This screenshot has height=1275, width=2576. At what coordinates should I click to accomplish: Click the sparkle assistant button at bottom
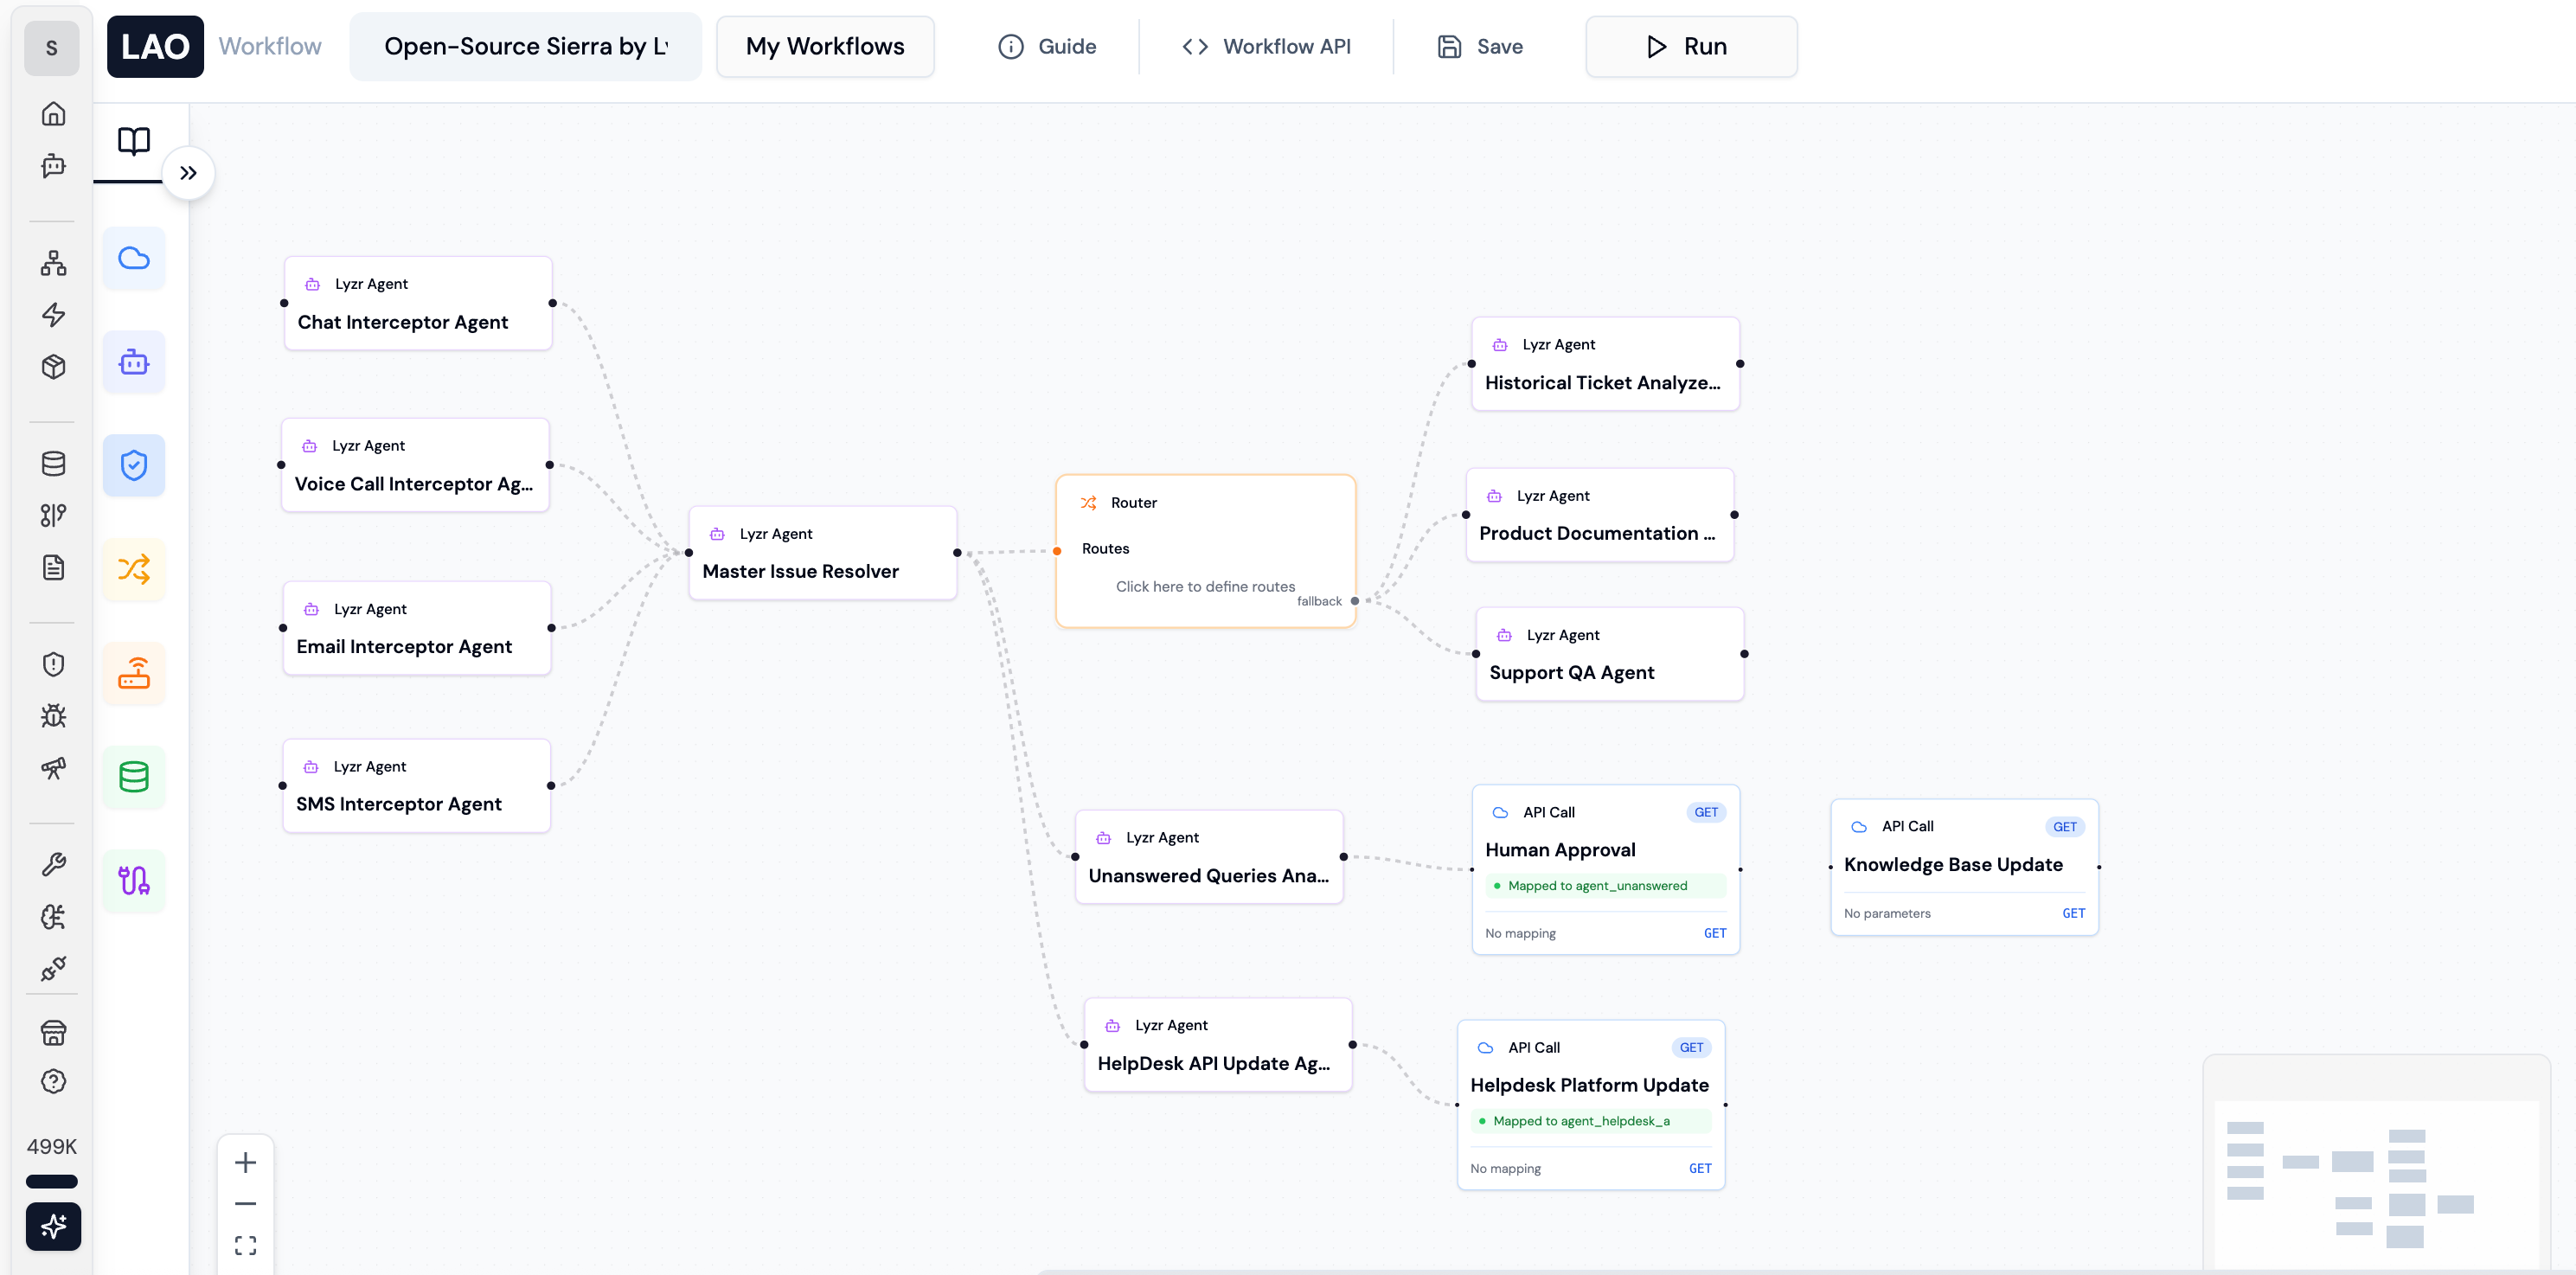click(53, 1226)
